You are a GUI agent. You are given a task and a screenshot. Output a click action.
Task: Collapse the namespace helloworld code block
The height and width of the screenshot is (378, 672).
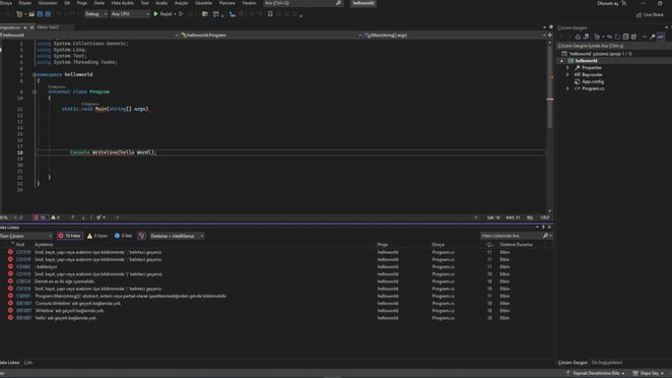tap(35, 75)
